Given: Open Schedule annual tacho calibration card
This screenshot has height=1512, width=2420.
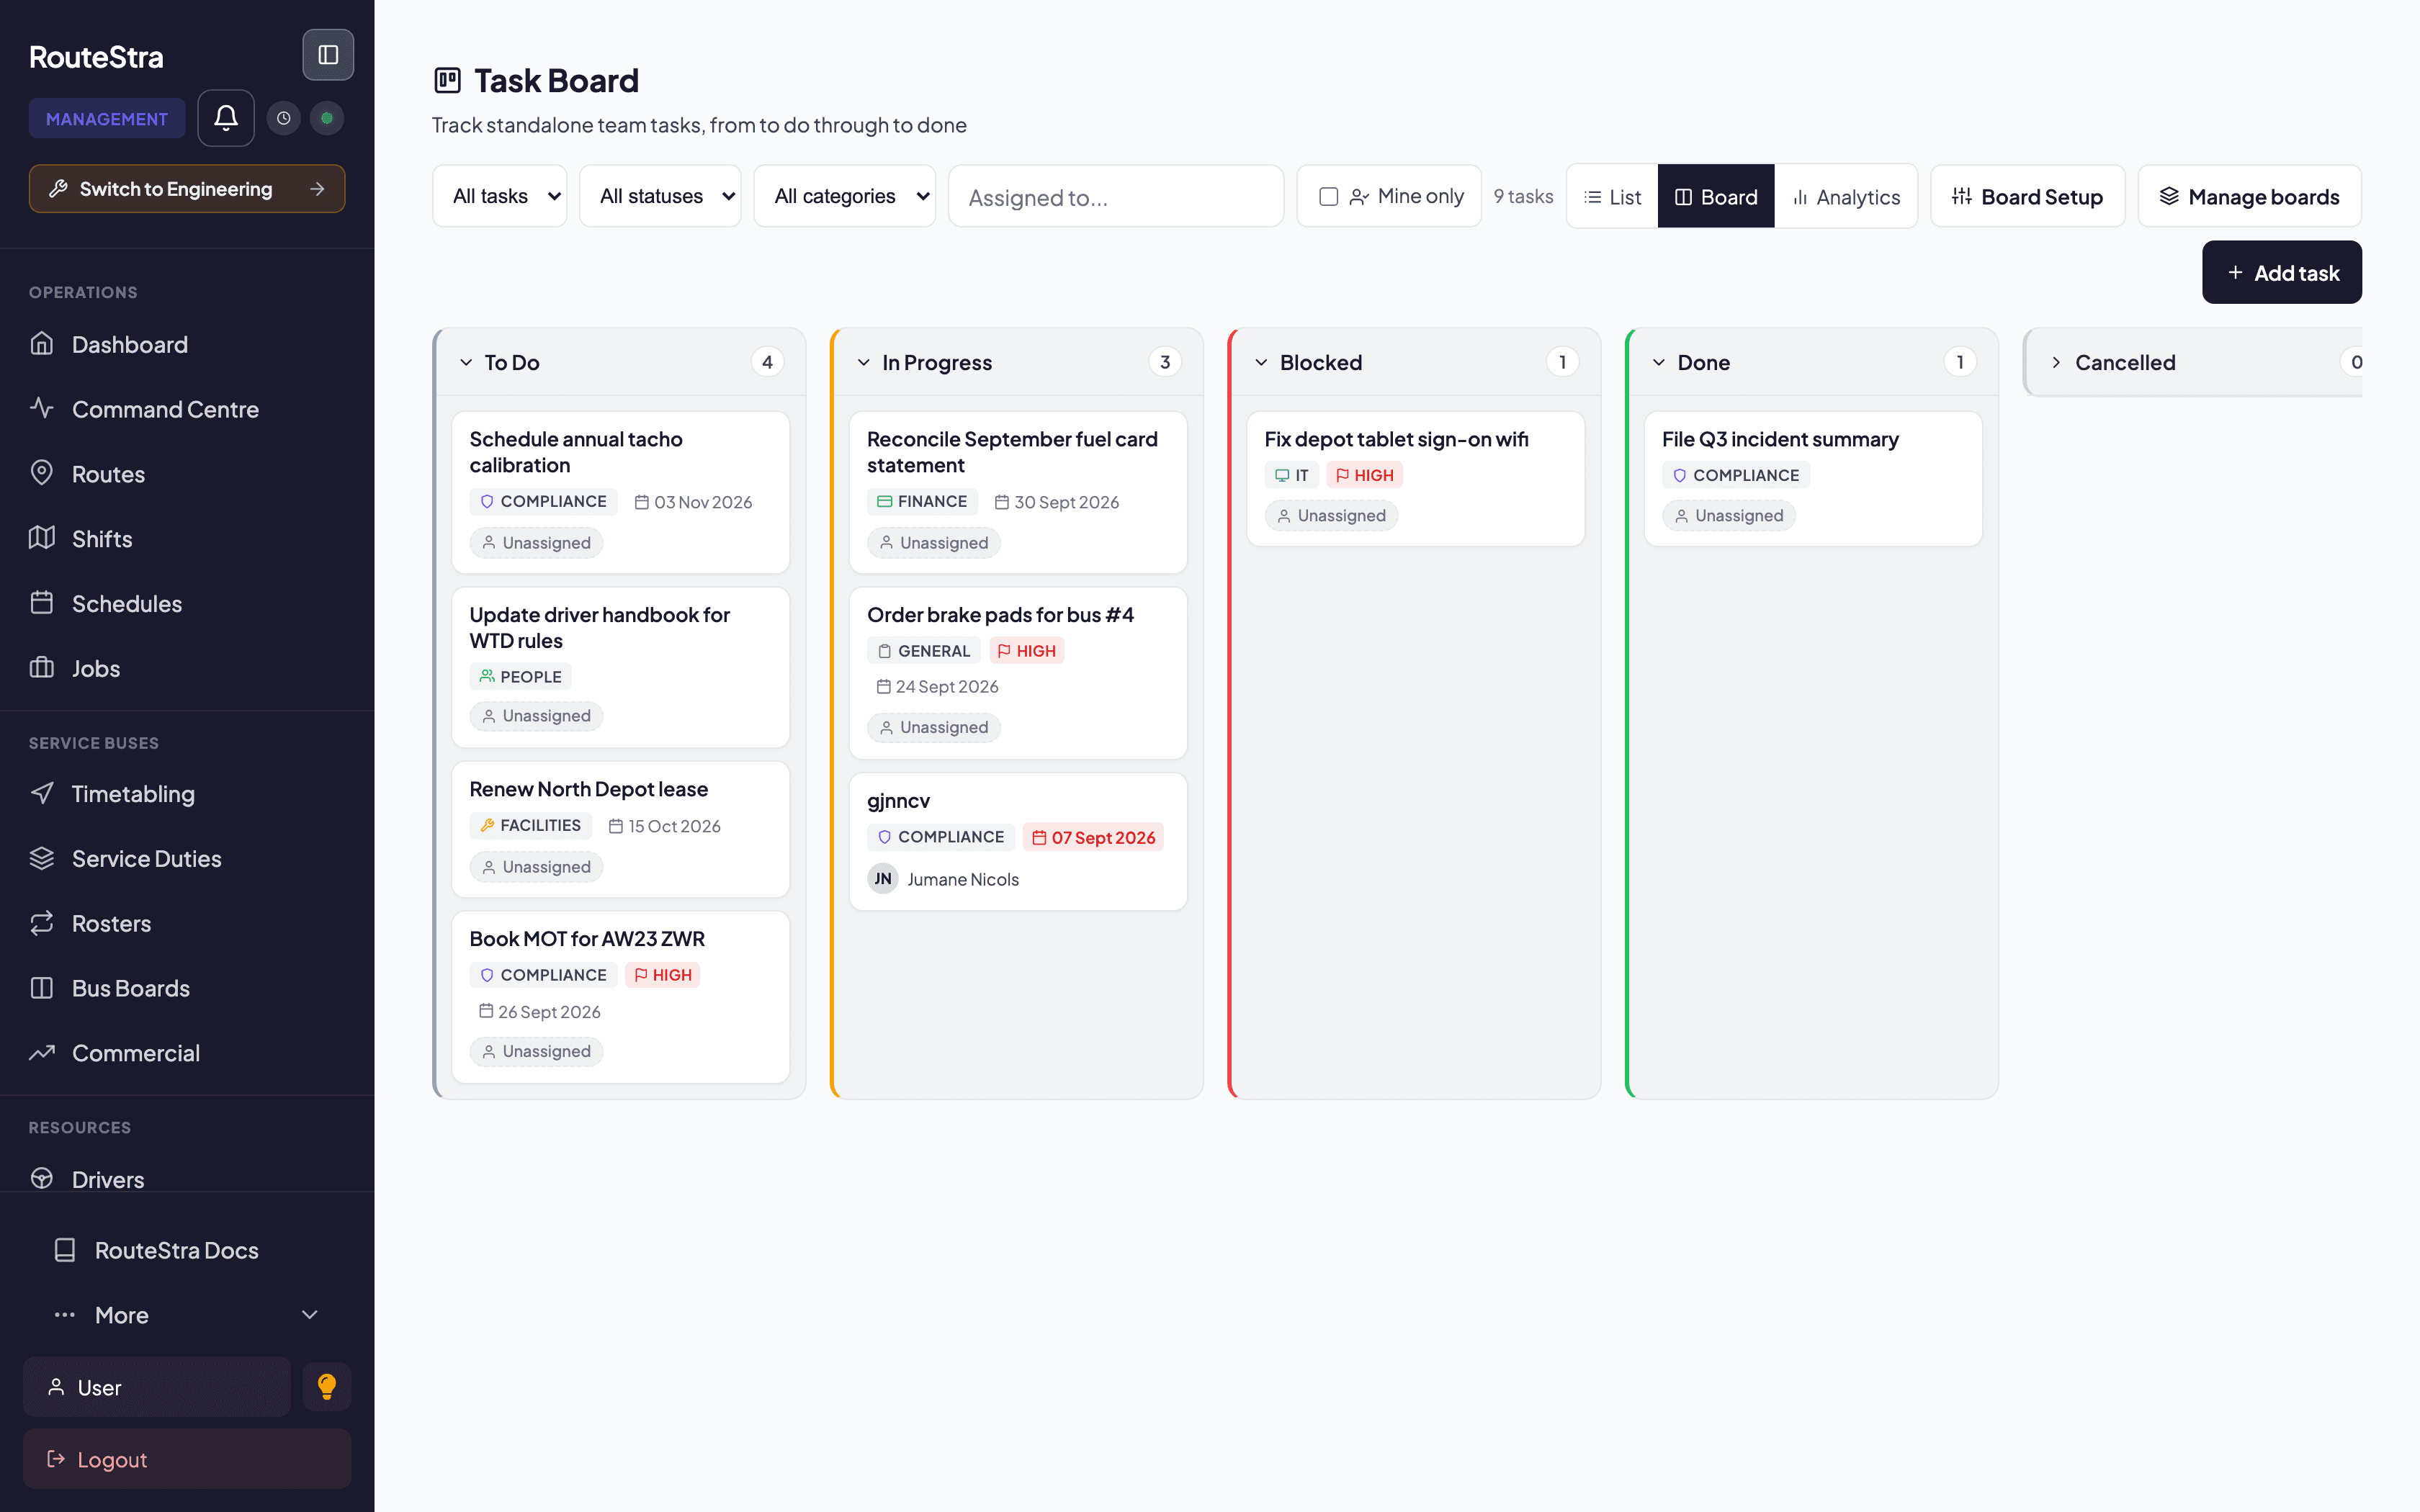Looking at the screenshot, I should [621, 492].
